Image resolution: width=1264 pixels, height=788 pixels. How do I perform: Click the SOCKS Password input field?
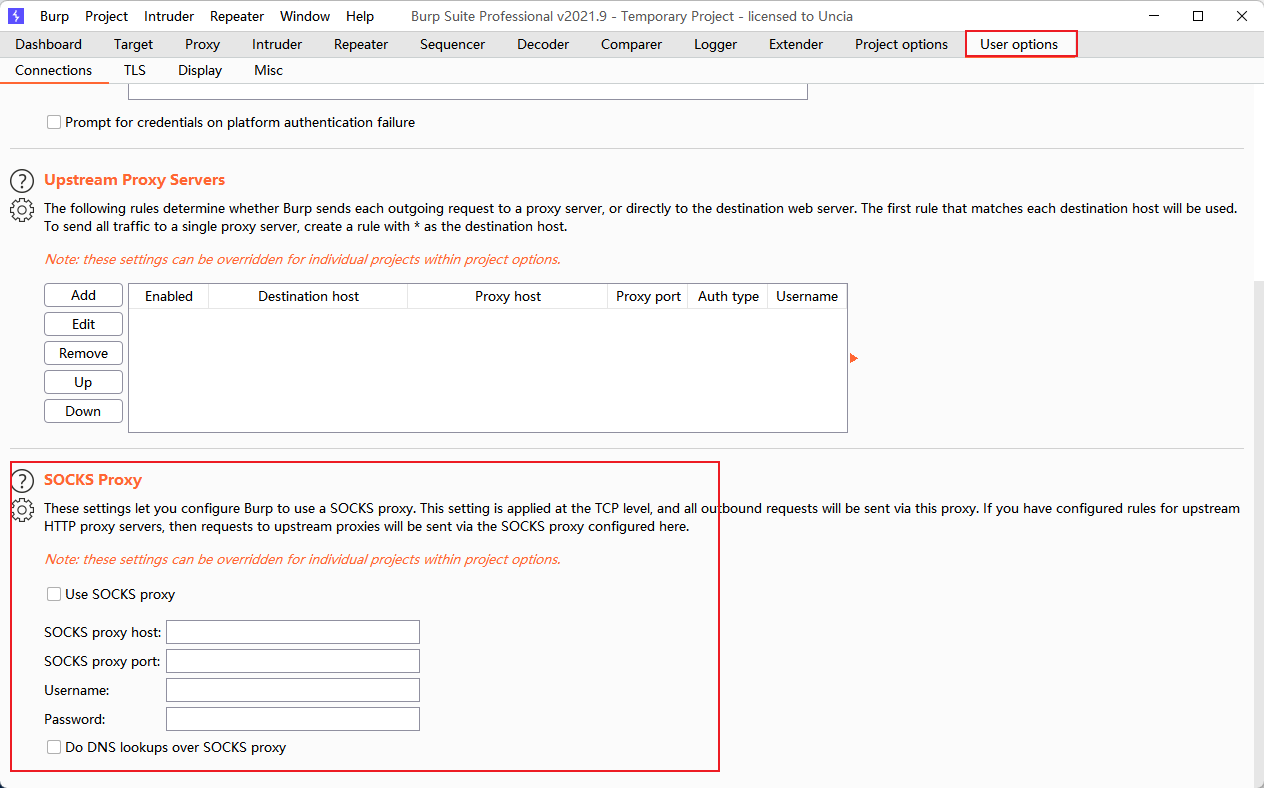pos(293,719)
